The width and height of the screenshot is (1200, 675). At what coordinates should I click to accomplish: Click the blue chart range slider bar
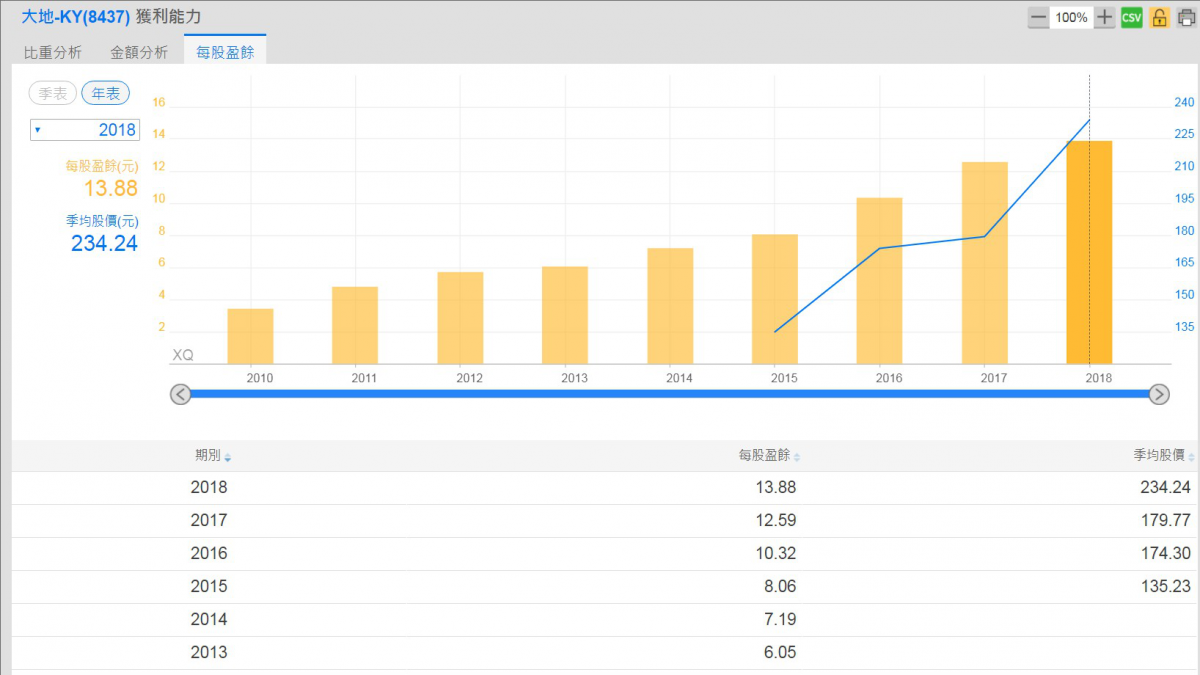[x=670, y=394]
